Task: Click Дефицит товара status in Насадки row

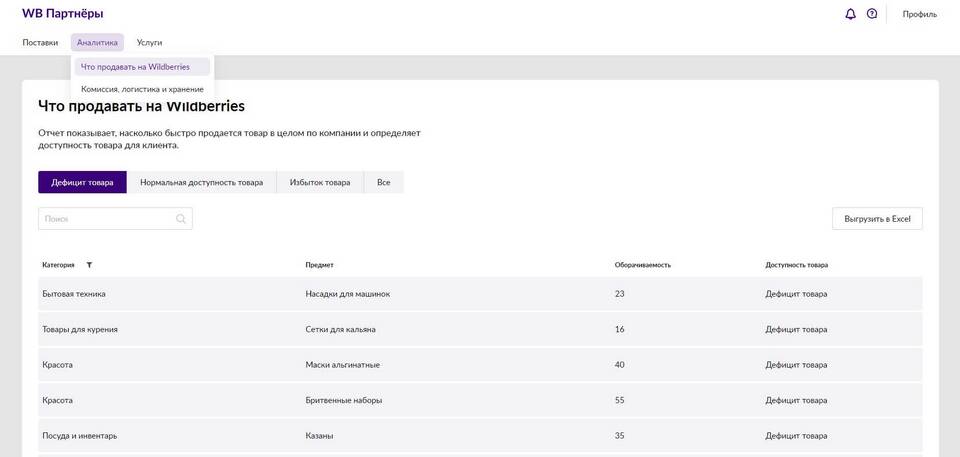Action: click(x=797, y=294)
